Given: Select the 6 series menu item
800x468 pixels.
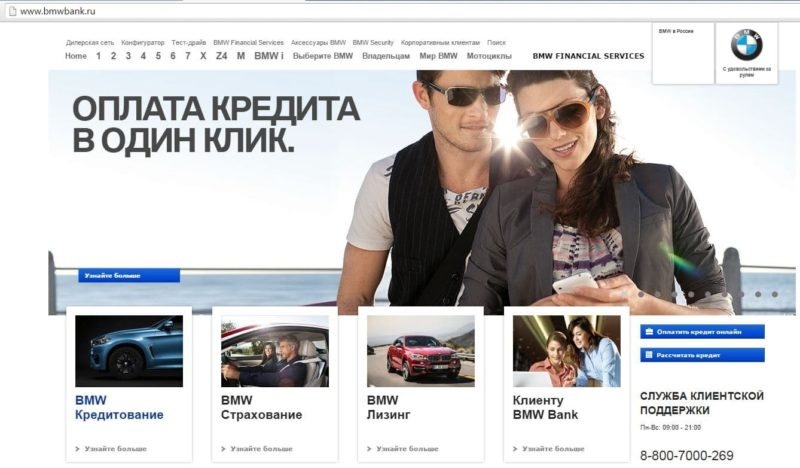Looking at the screenshot, I should (173, 56).
